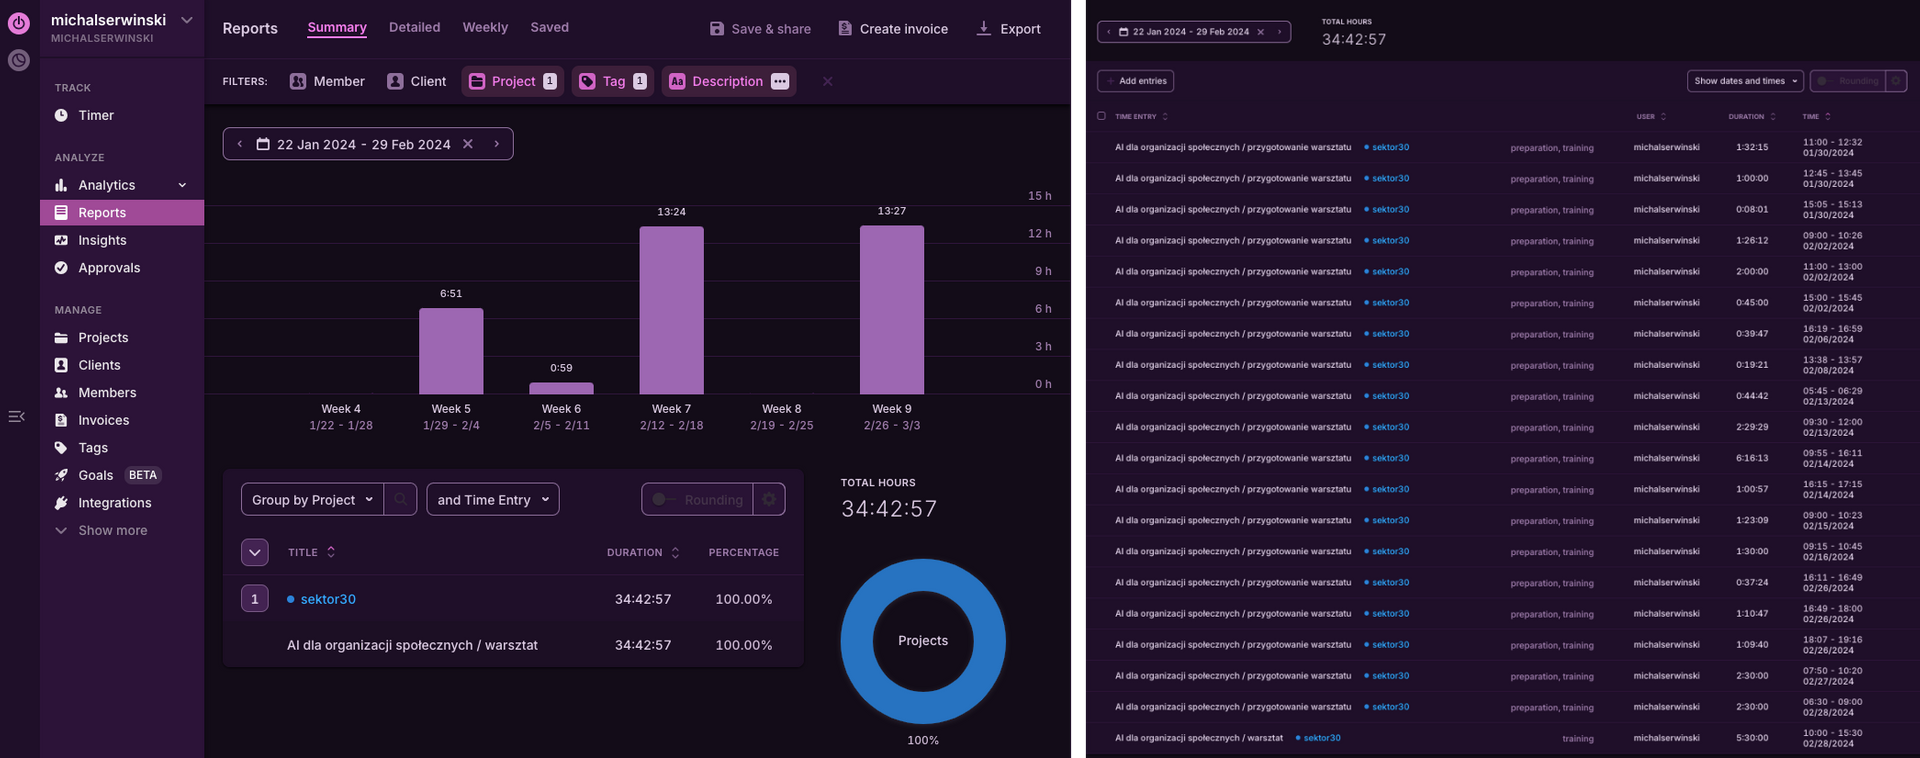Open the Tags management page
The image size is (1920, 758).
(93, 448)
